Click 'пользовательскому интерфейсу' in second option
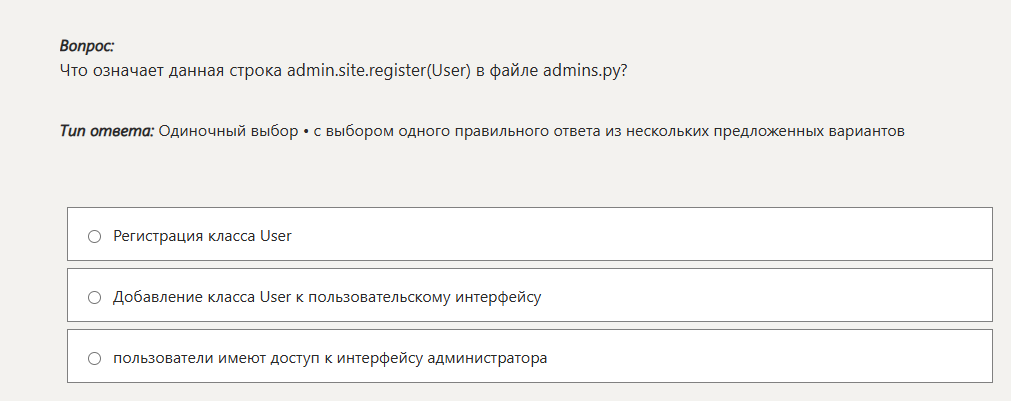The height and width of the screenshot is (401, 1011). pos(425,297)
